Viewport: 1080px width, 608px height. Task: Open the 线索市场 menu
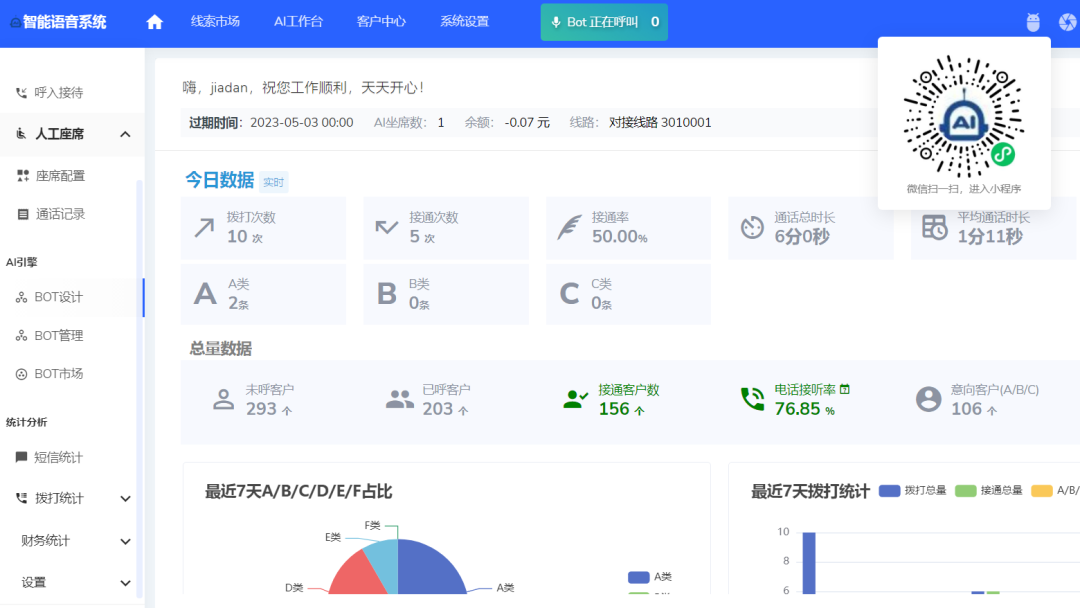point(216,21)
